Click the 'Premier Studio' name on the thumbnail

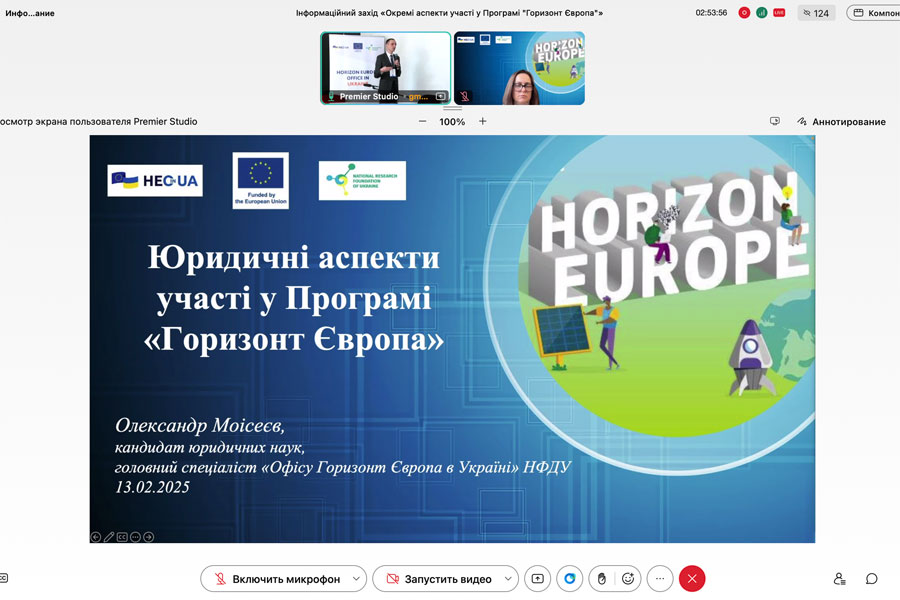click(368, 96)
